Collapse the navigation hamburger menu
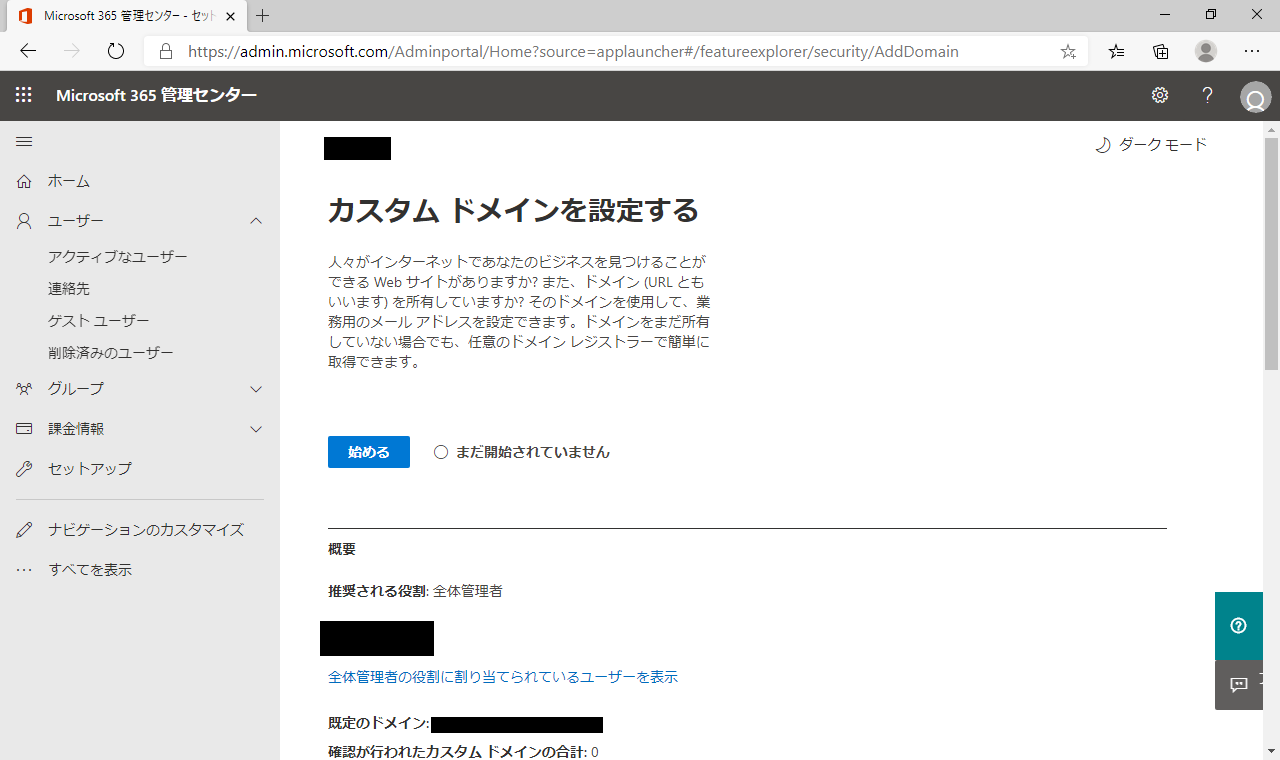The height and width of the screenshot is (760, 1280). point(24,142)
